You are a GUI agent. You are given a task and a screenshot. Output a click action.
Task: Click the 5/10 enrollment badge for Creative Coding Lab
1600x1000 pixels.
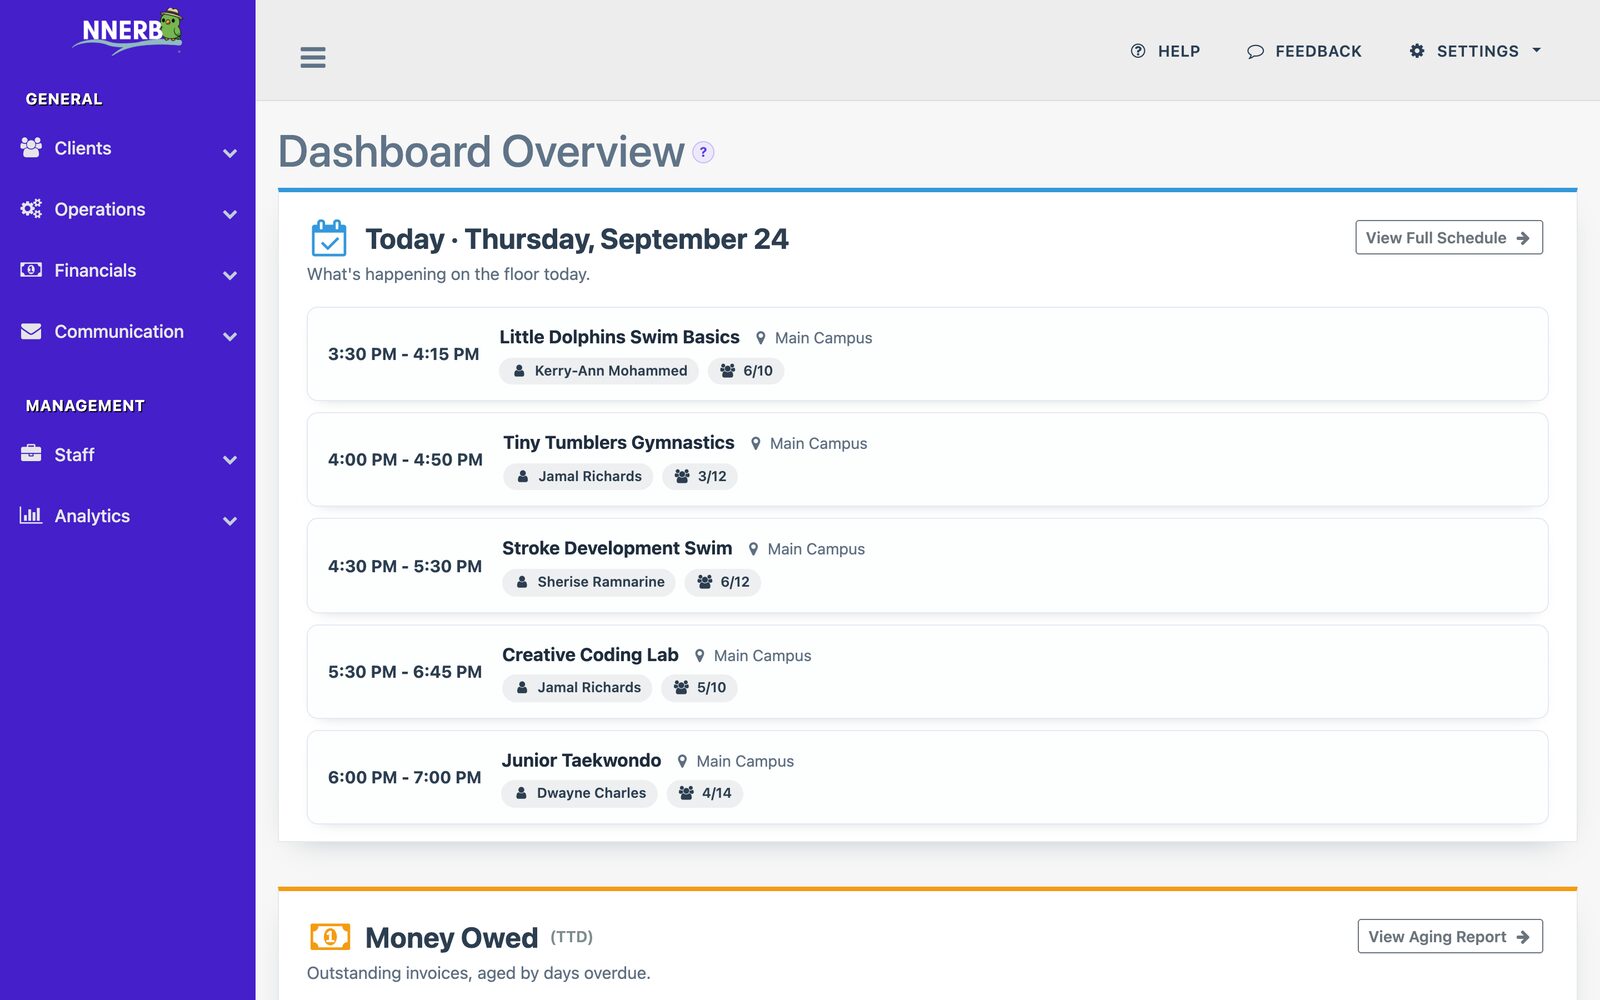699,688
